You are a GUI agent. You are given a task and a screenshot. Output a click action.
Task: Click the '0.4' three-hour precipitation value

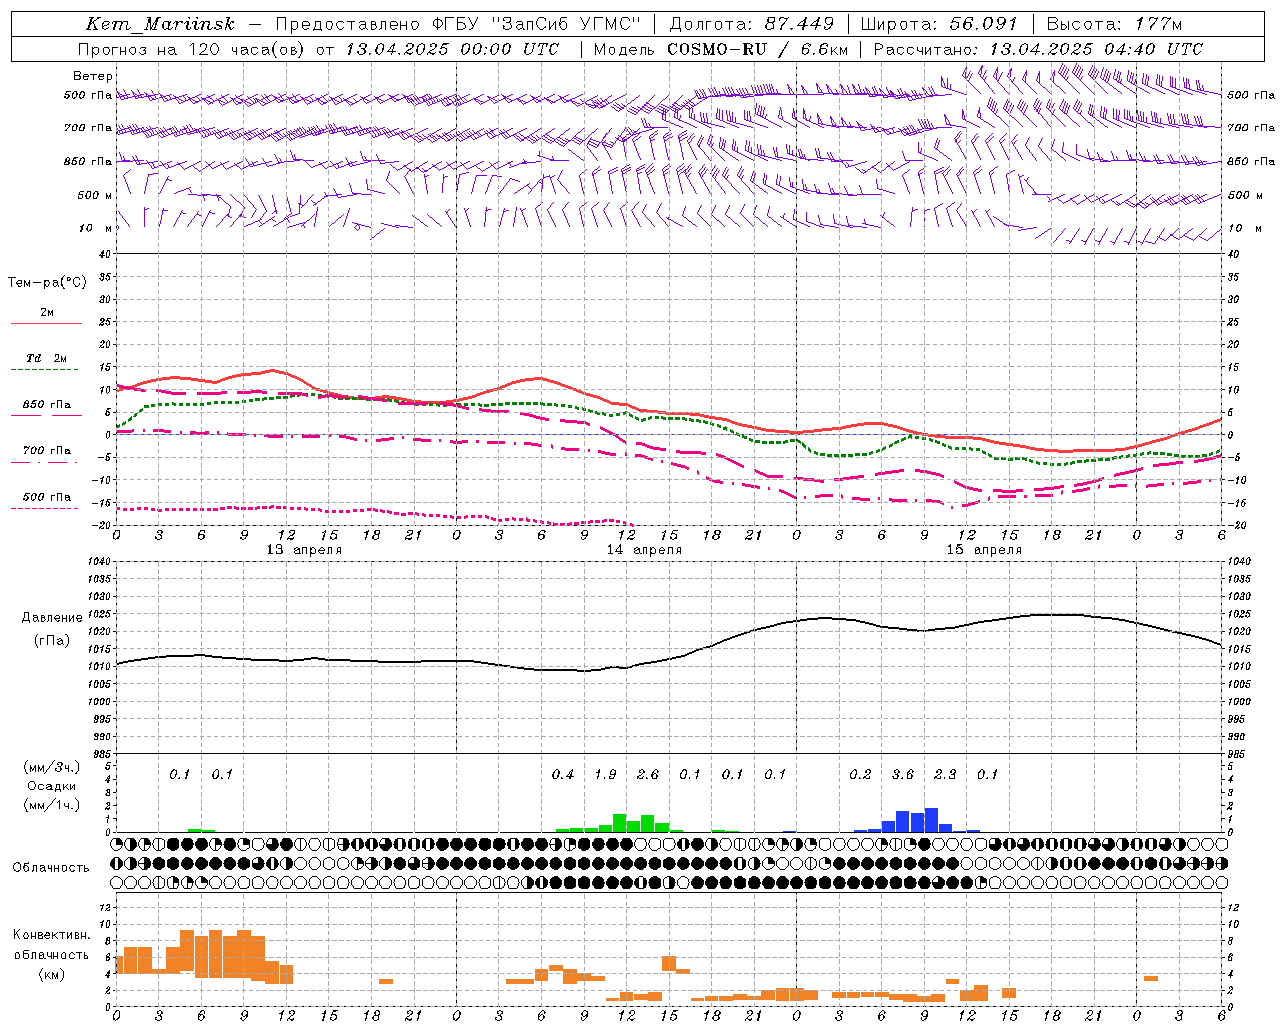[x=563, y=775]
